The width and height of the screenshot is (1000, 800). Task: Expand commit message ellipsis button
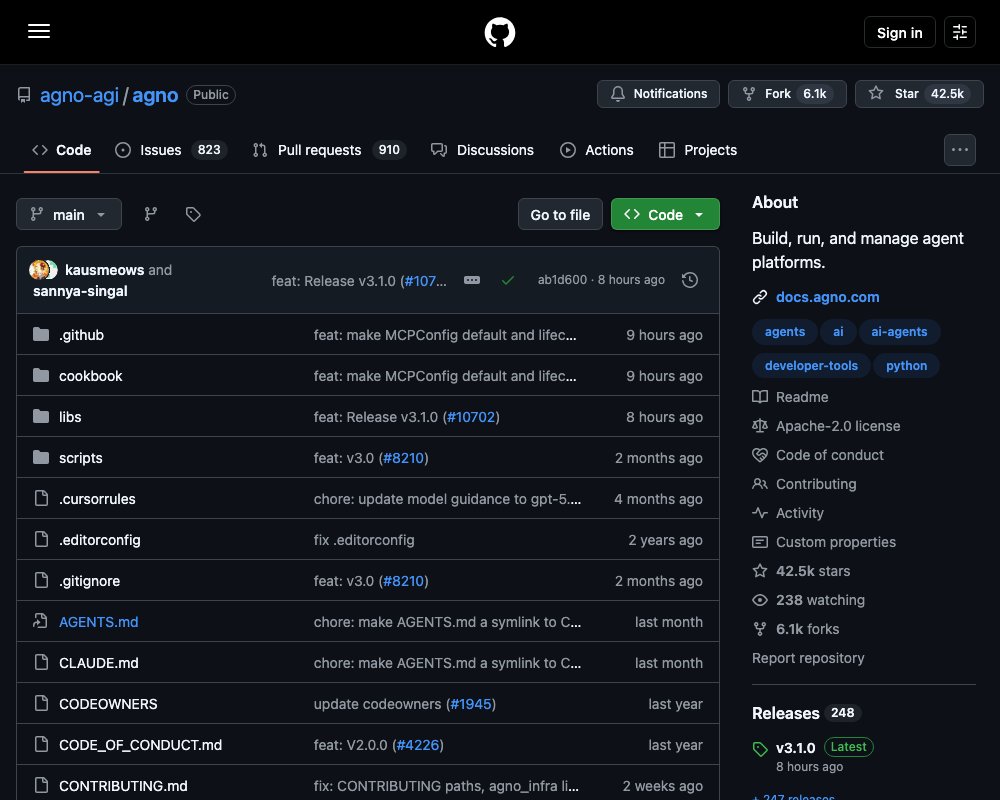(x=472, y=280)
